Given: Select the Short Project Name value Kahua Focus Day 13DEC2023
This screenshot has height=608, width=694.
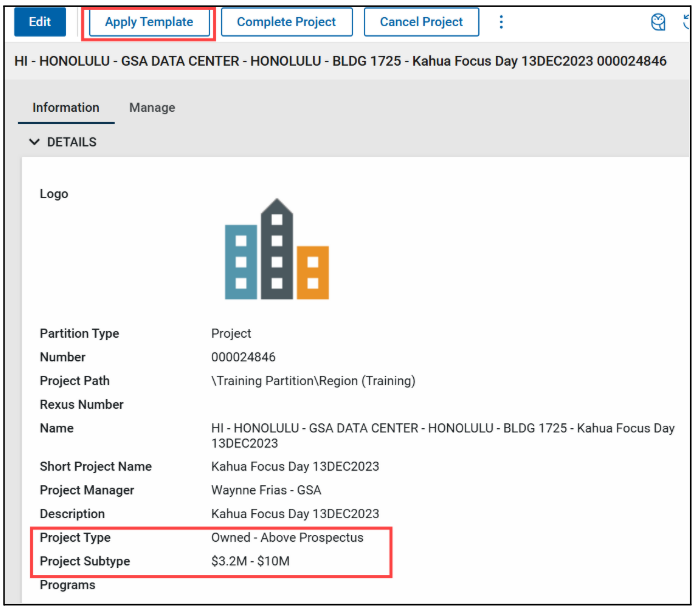Looking at the screenshot, I should tap(295, 466).
